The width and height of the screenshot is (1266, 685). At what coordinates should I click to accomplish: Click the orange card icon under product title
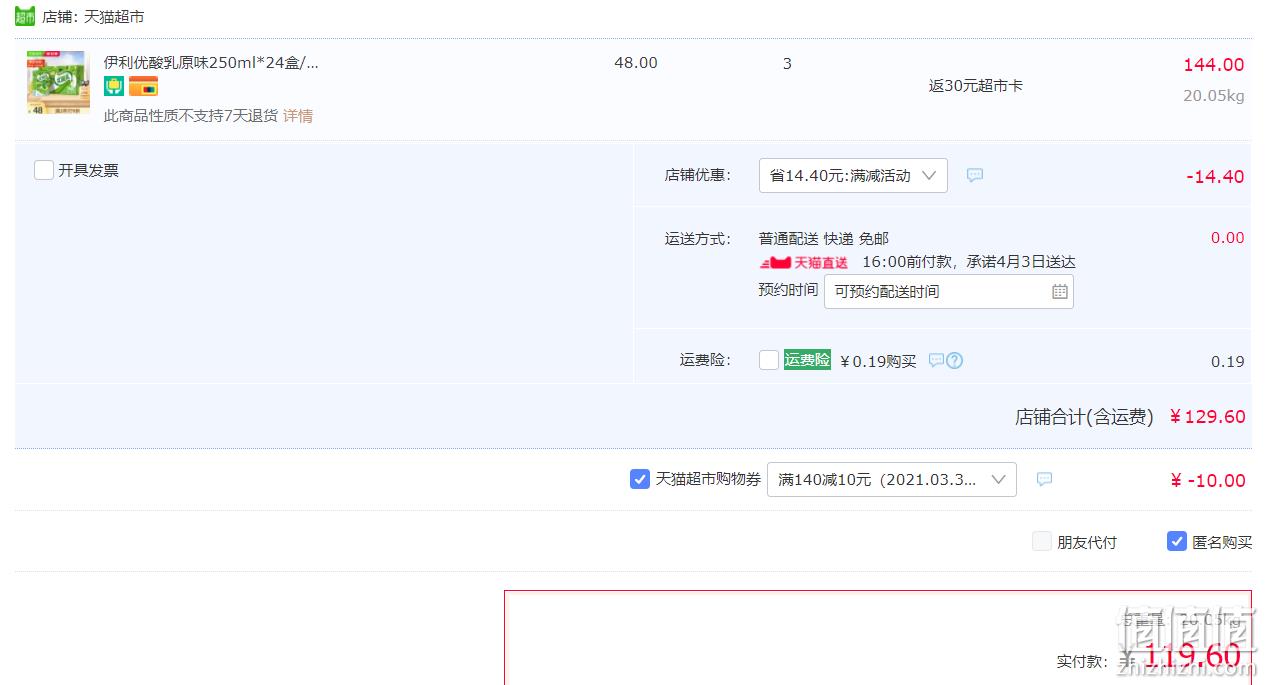pyautogui.click(x=143, y=87)
